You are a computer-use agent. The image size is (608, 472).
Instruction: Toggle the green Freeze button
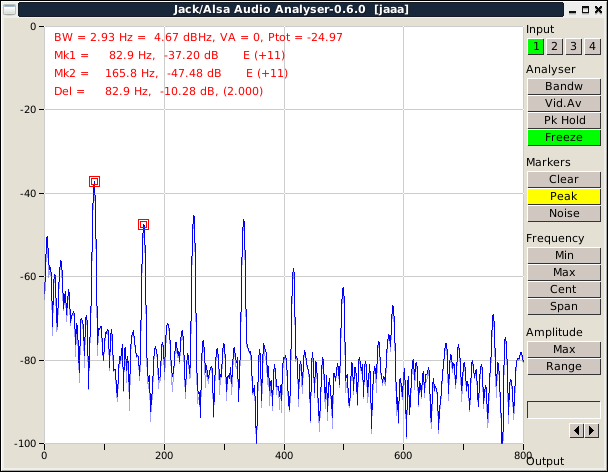[x=563, y=138]
